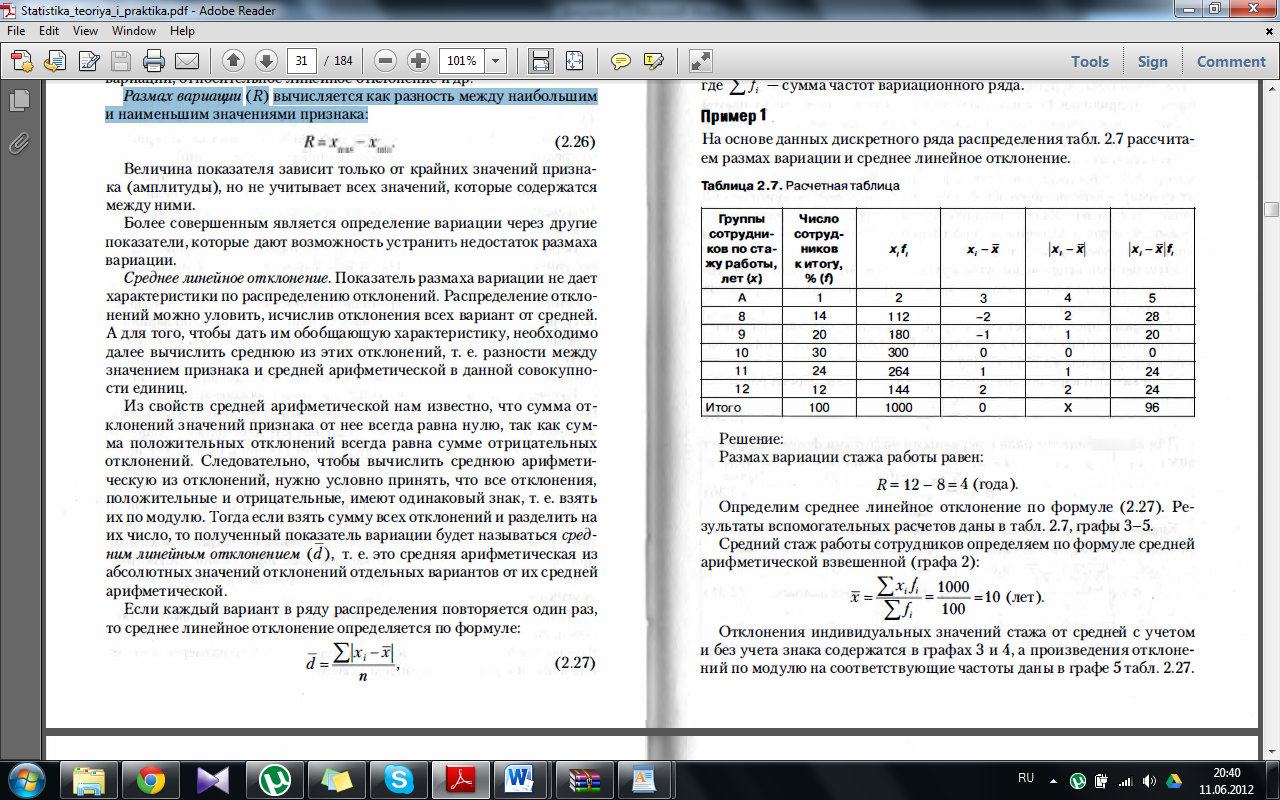Click the scrollbar up arrow
Screen dimensions: 1280x800
tap(1271, 88)
